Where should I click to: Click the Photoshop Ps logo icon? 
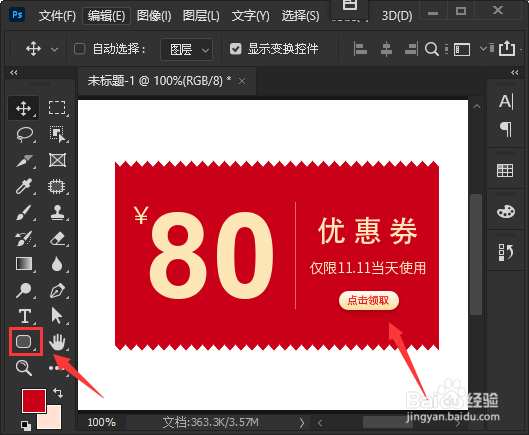click(x=17, y=15)
